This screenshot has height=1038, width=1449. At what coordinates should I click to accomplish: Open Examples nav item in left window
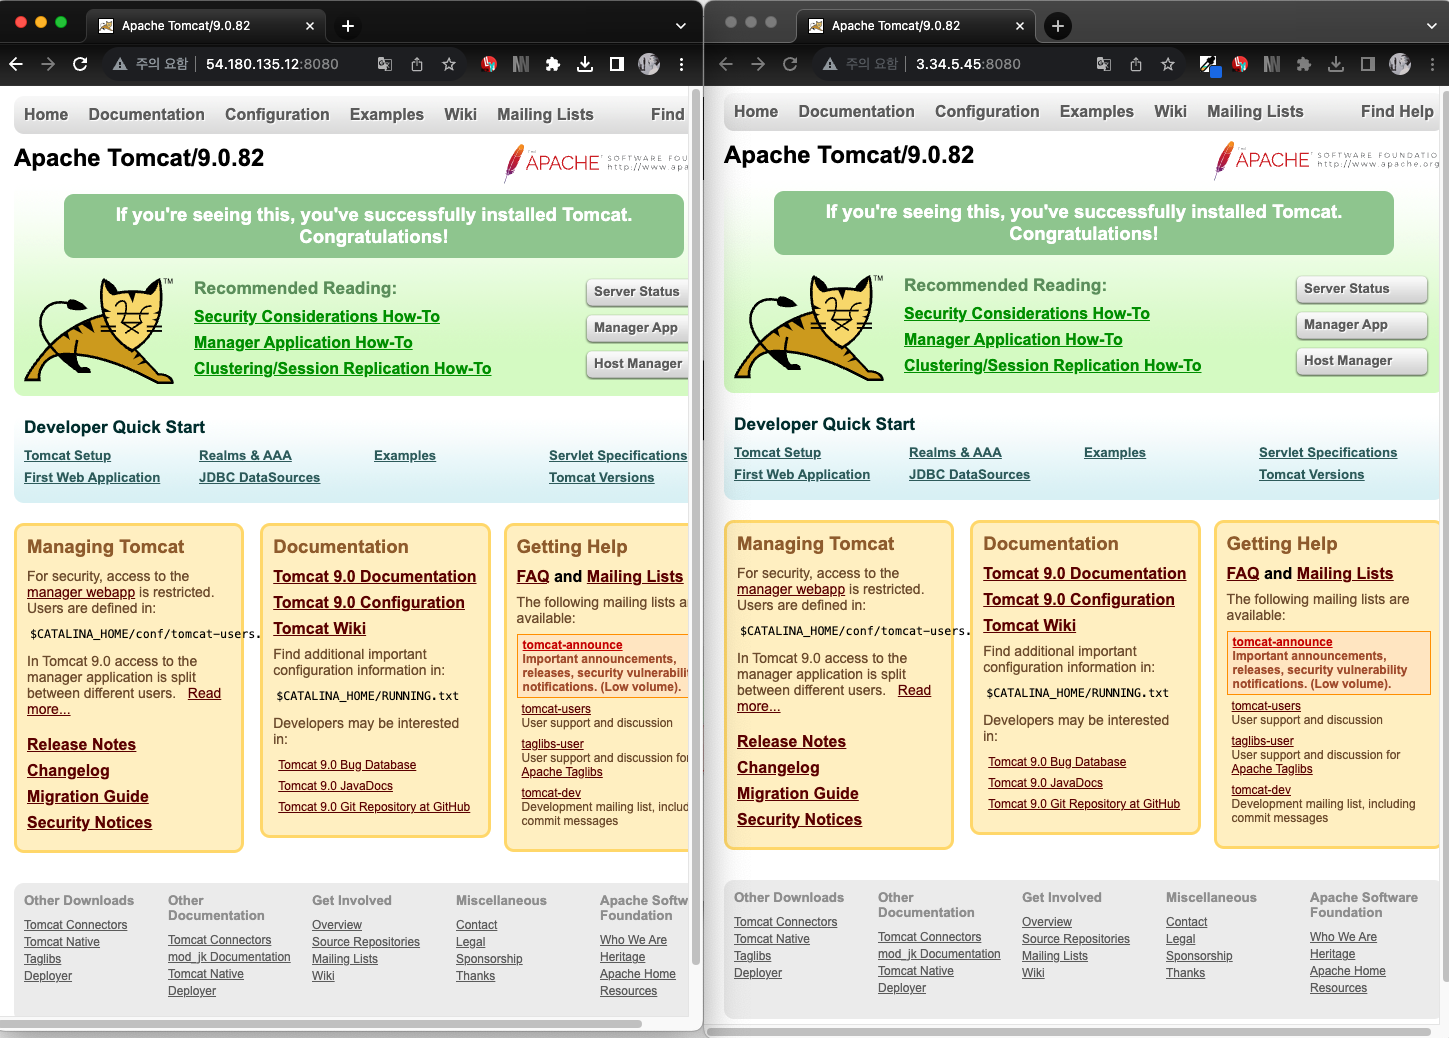[387, 115]
